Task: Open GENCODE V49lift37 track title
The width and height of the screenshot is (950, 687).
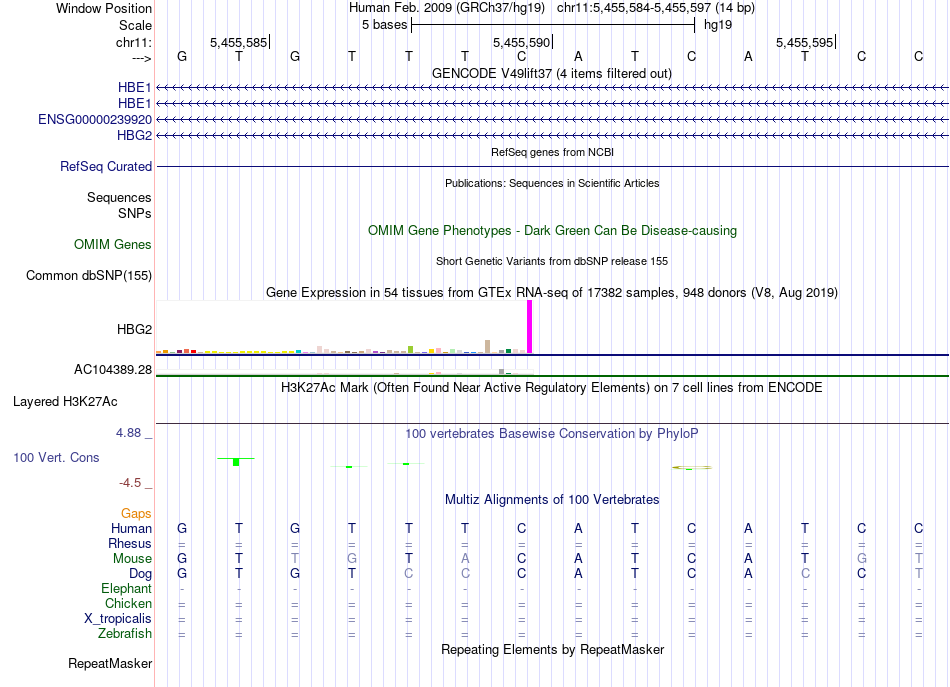Action: pyautogui.click(x=552, y=73)
